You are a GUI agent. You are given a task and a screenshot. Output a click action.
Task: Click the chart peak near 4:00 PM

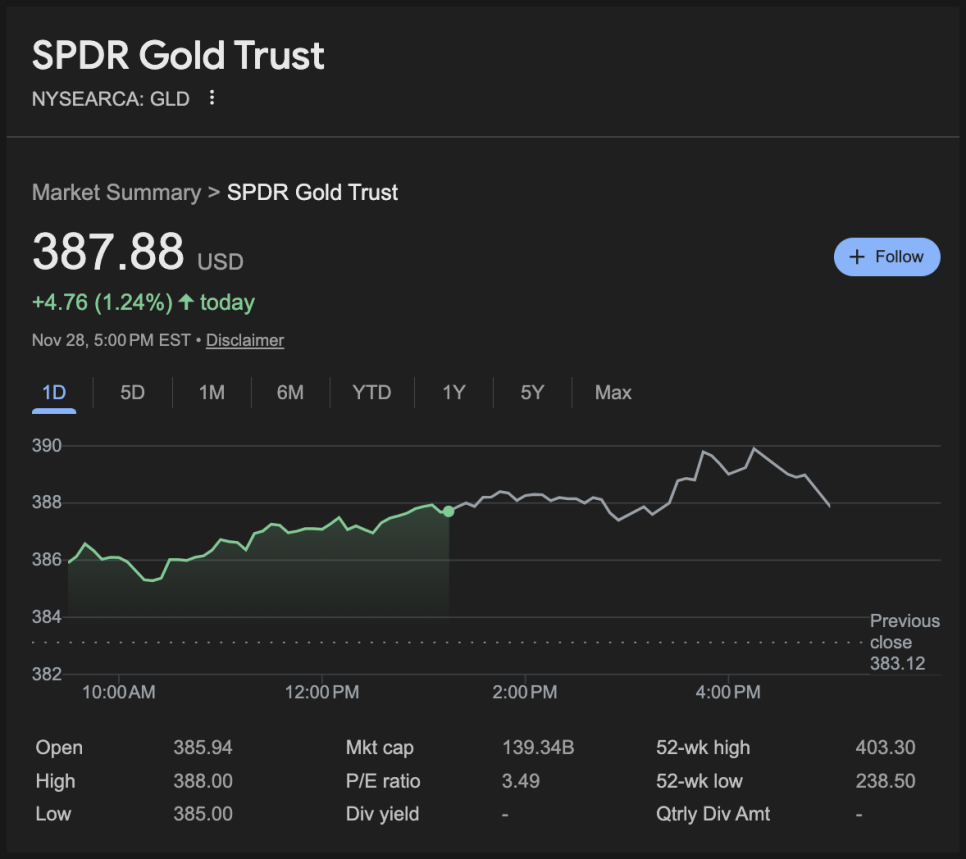[x=753, y=449]
